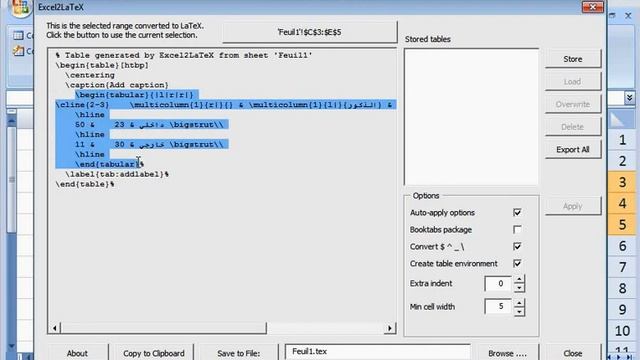Click the Feuil1.tex file name field
640x360 pixels.
pos(378,352)
